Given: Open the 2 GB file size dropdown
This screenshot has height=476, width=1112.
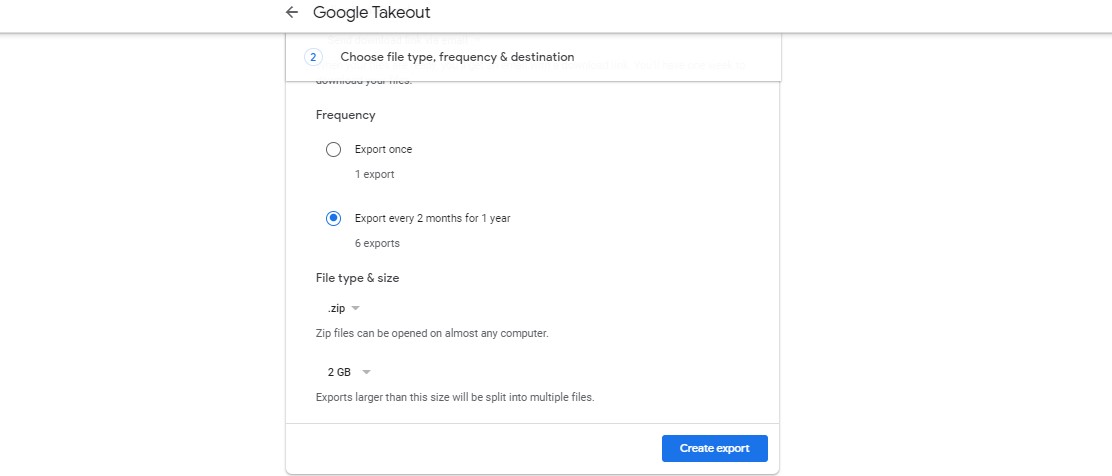Looking at the screenshot, I should pyautogui.click(x=349, y=372).
